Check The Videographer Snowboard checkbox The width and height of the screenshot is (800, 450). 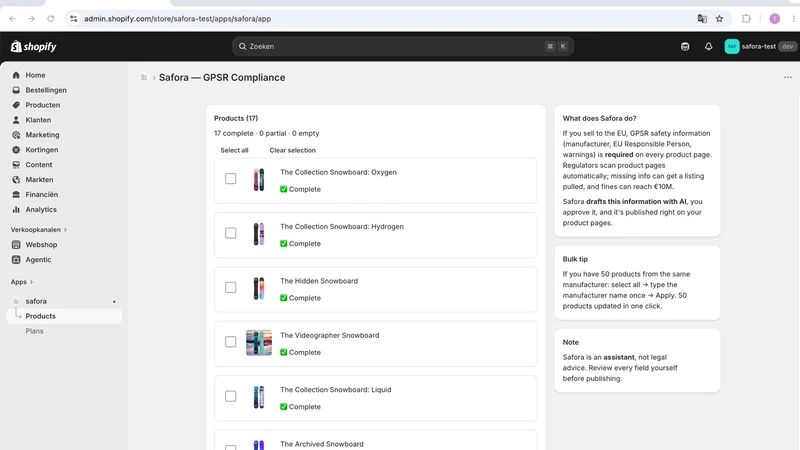click(231, 342)
